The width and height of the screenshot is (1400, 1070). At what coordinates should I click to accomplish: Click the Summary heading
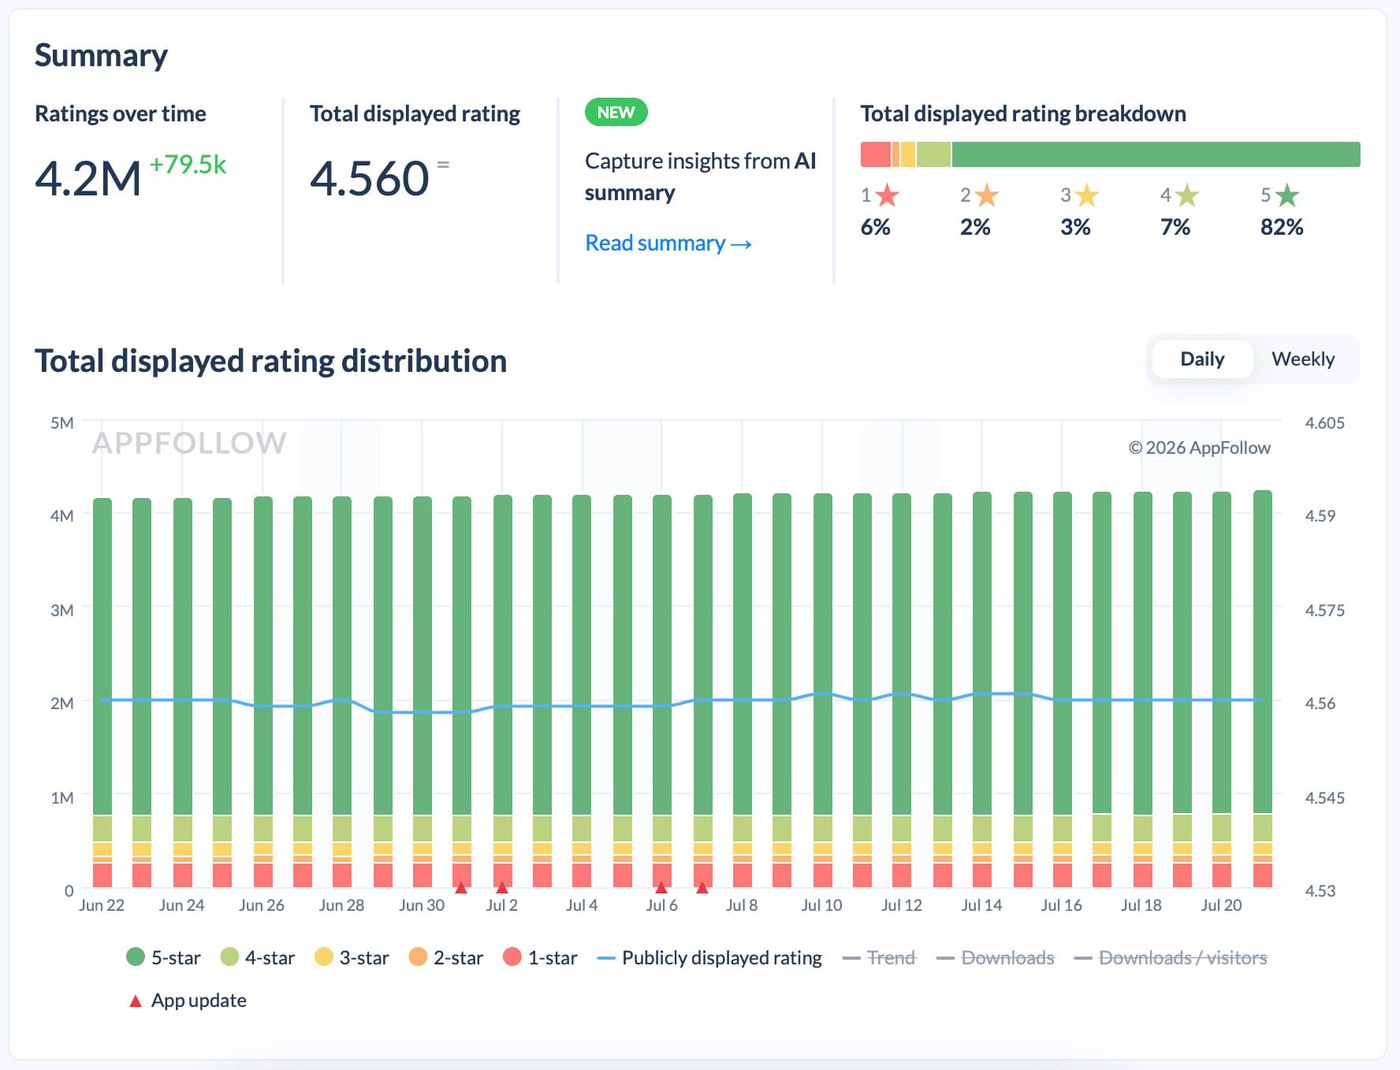101,55
